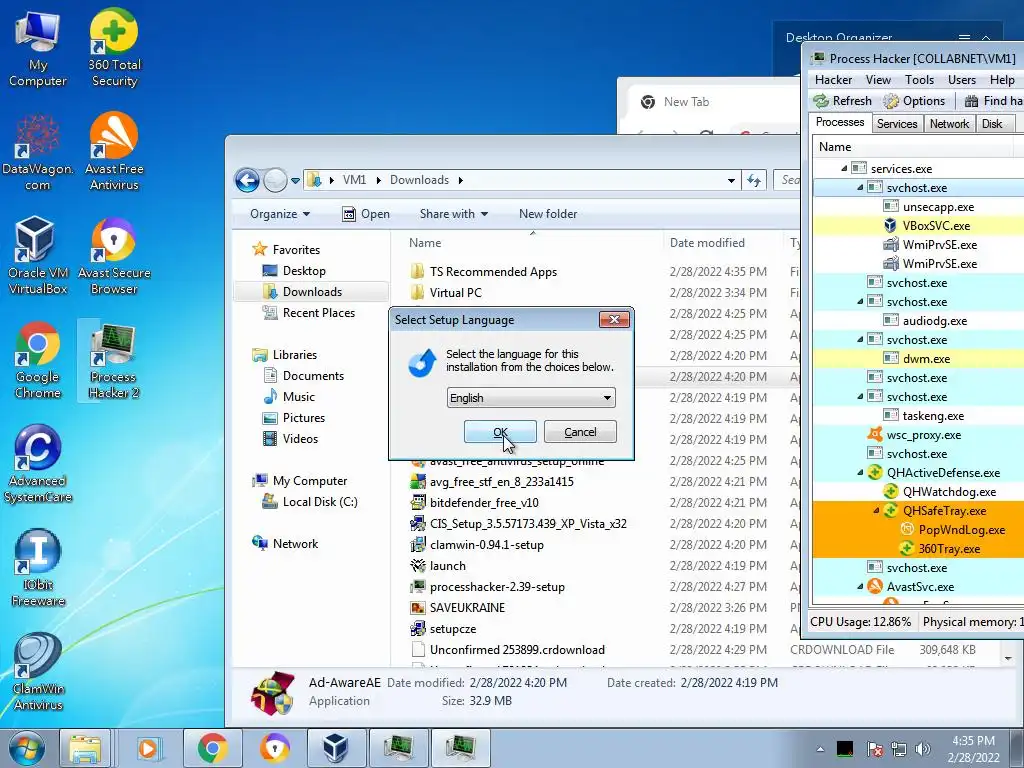Open Options in Process Hacker toolbar
Viewport: 1024px width, 768px height.
click(915, 101)
